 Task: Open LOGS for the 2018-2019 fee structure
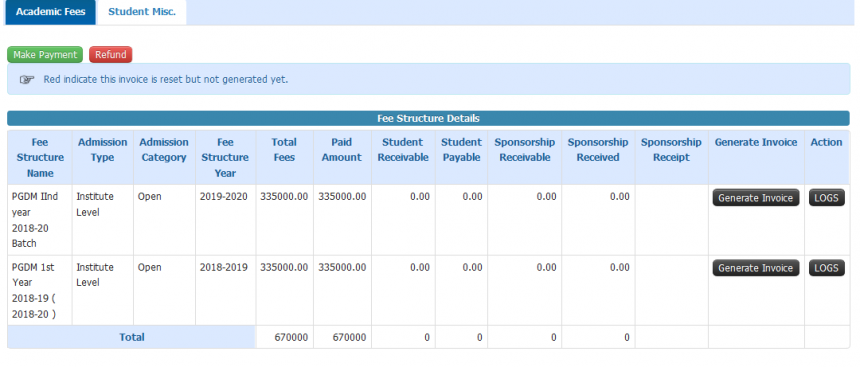[x=827, y=268]
